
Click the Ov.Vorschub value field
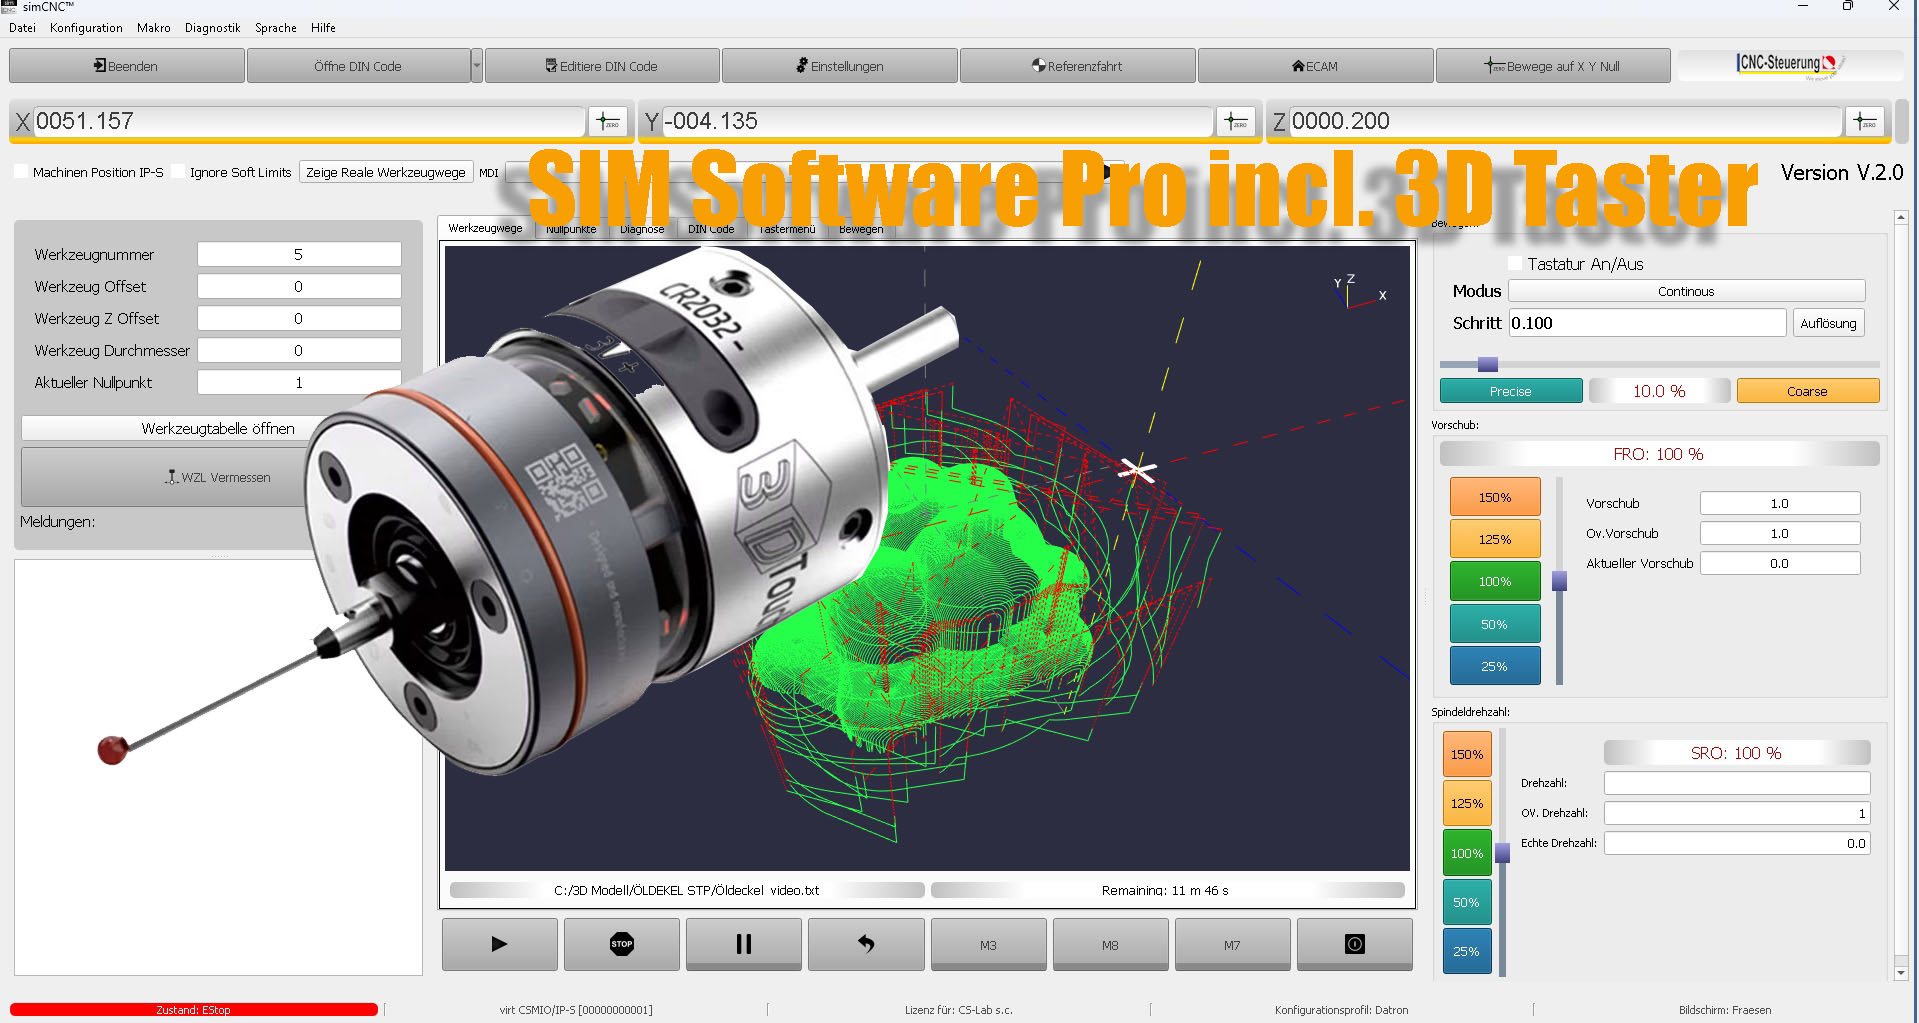click(x=1780, y=533)
